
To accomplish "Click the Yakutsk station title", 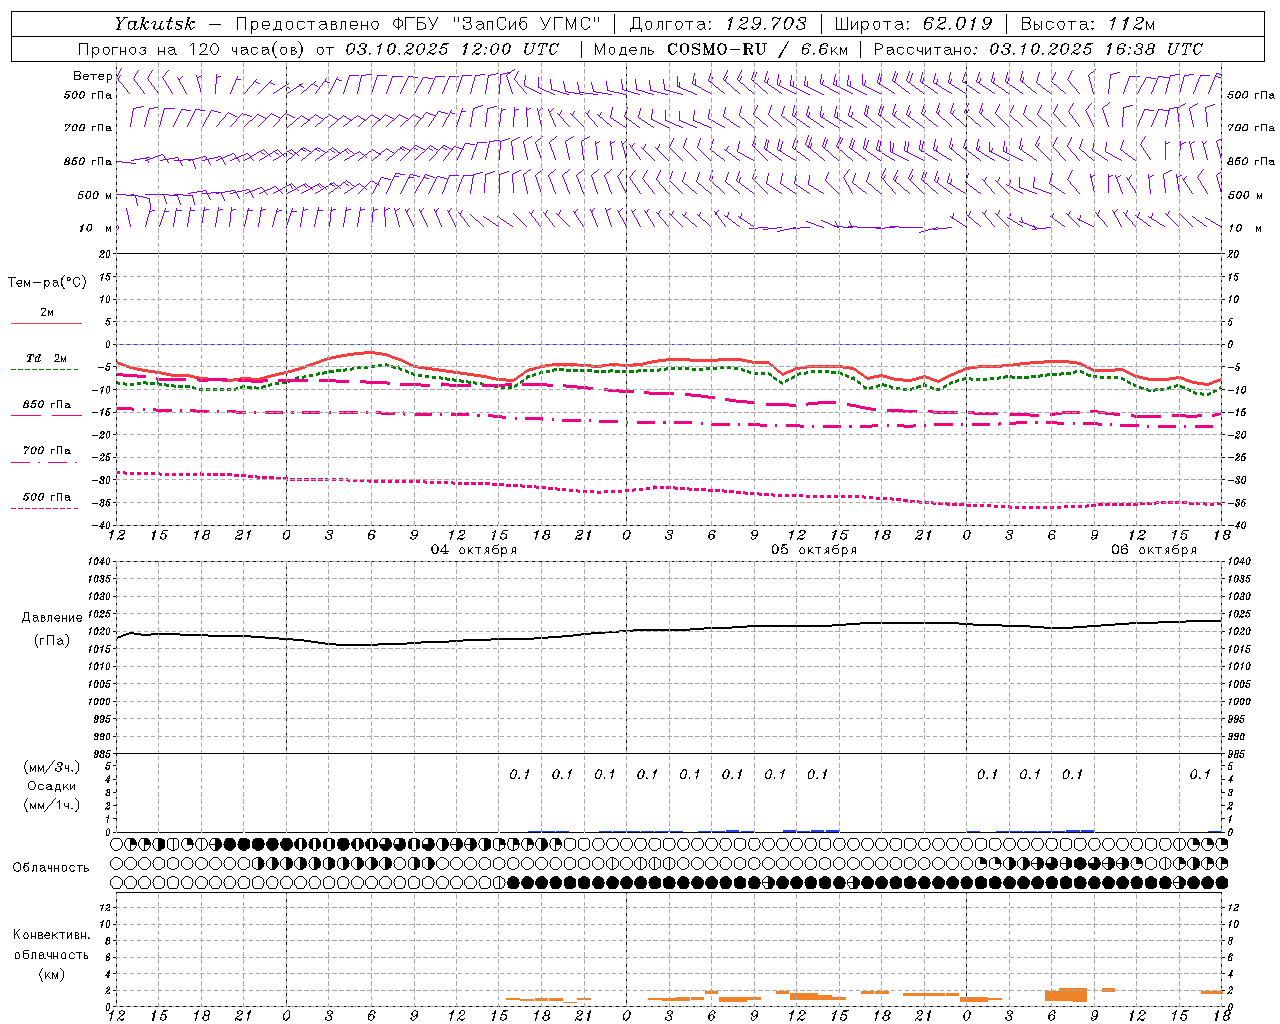I will tap(154, 23).
